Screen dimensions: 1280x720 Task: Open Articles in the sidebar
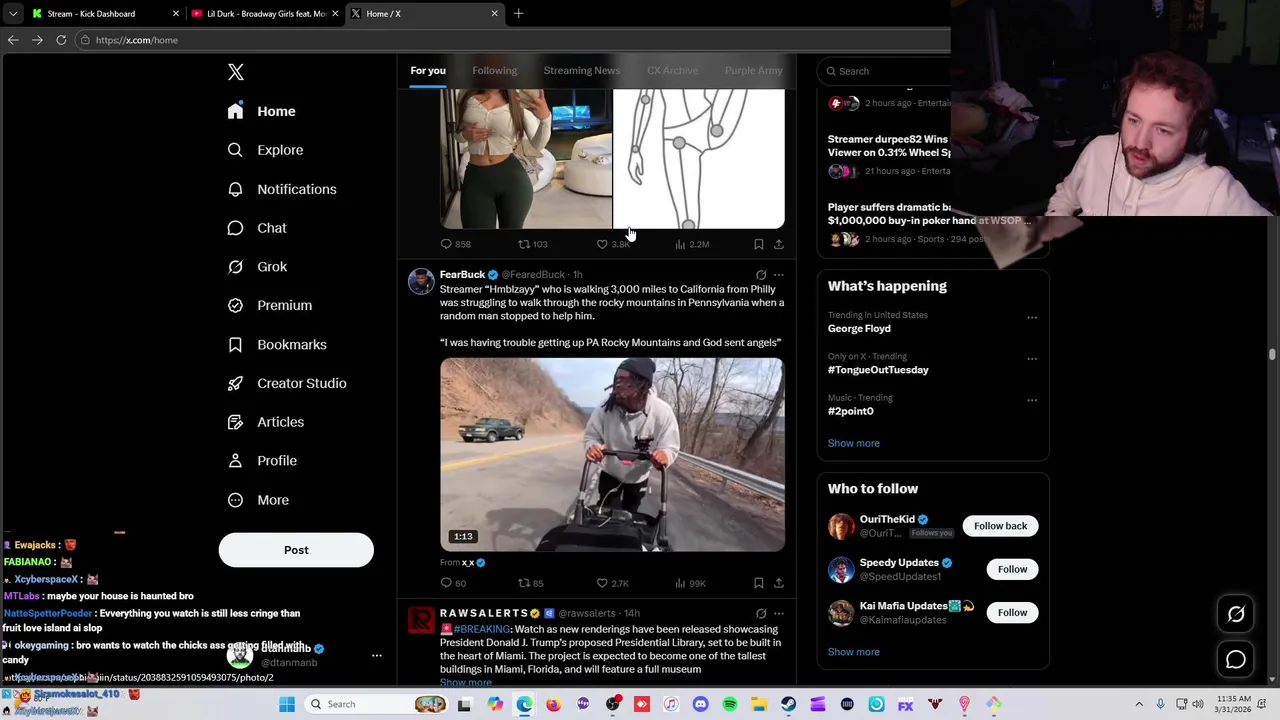point(266,422)
